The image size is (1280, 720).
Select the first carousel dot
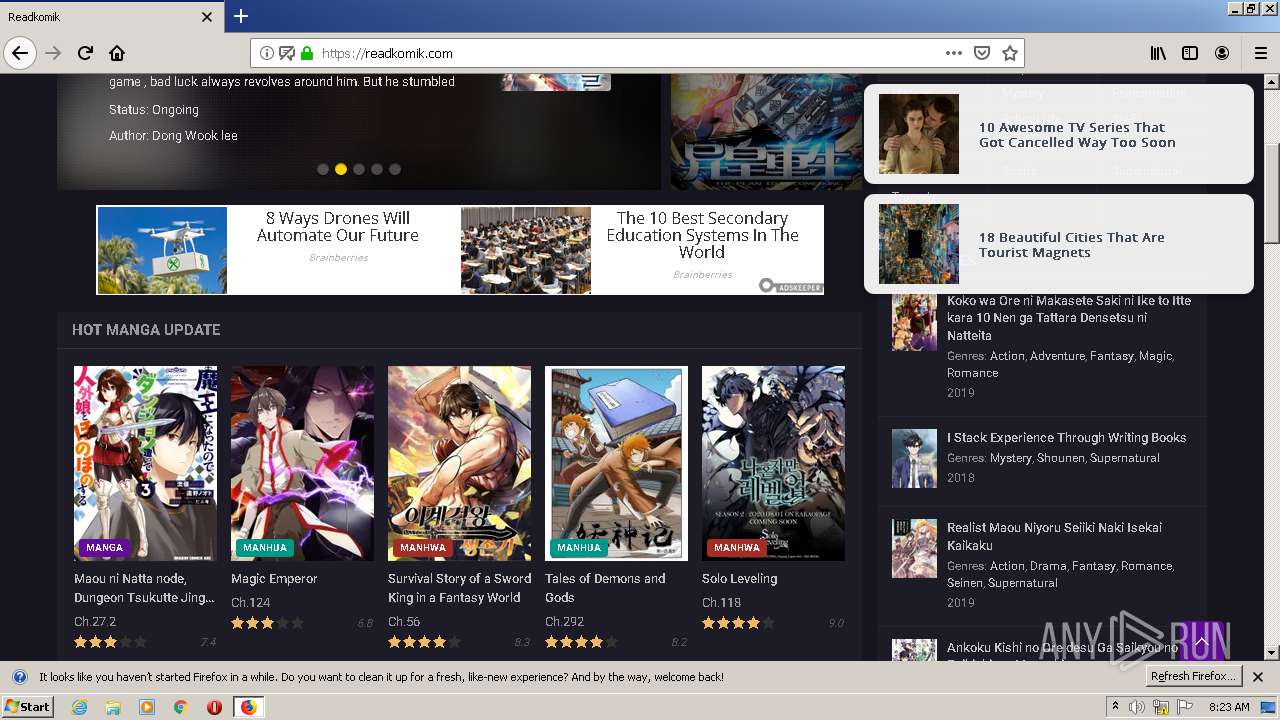point(323,169)
